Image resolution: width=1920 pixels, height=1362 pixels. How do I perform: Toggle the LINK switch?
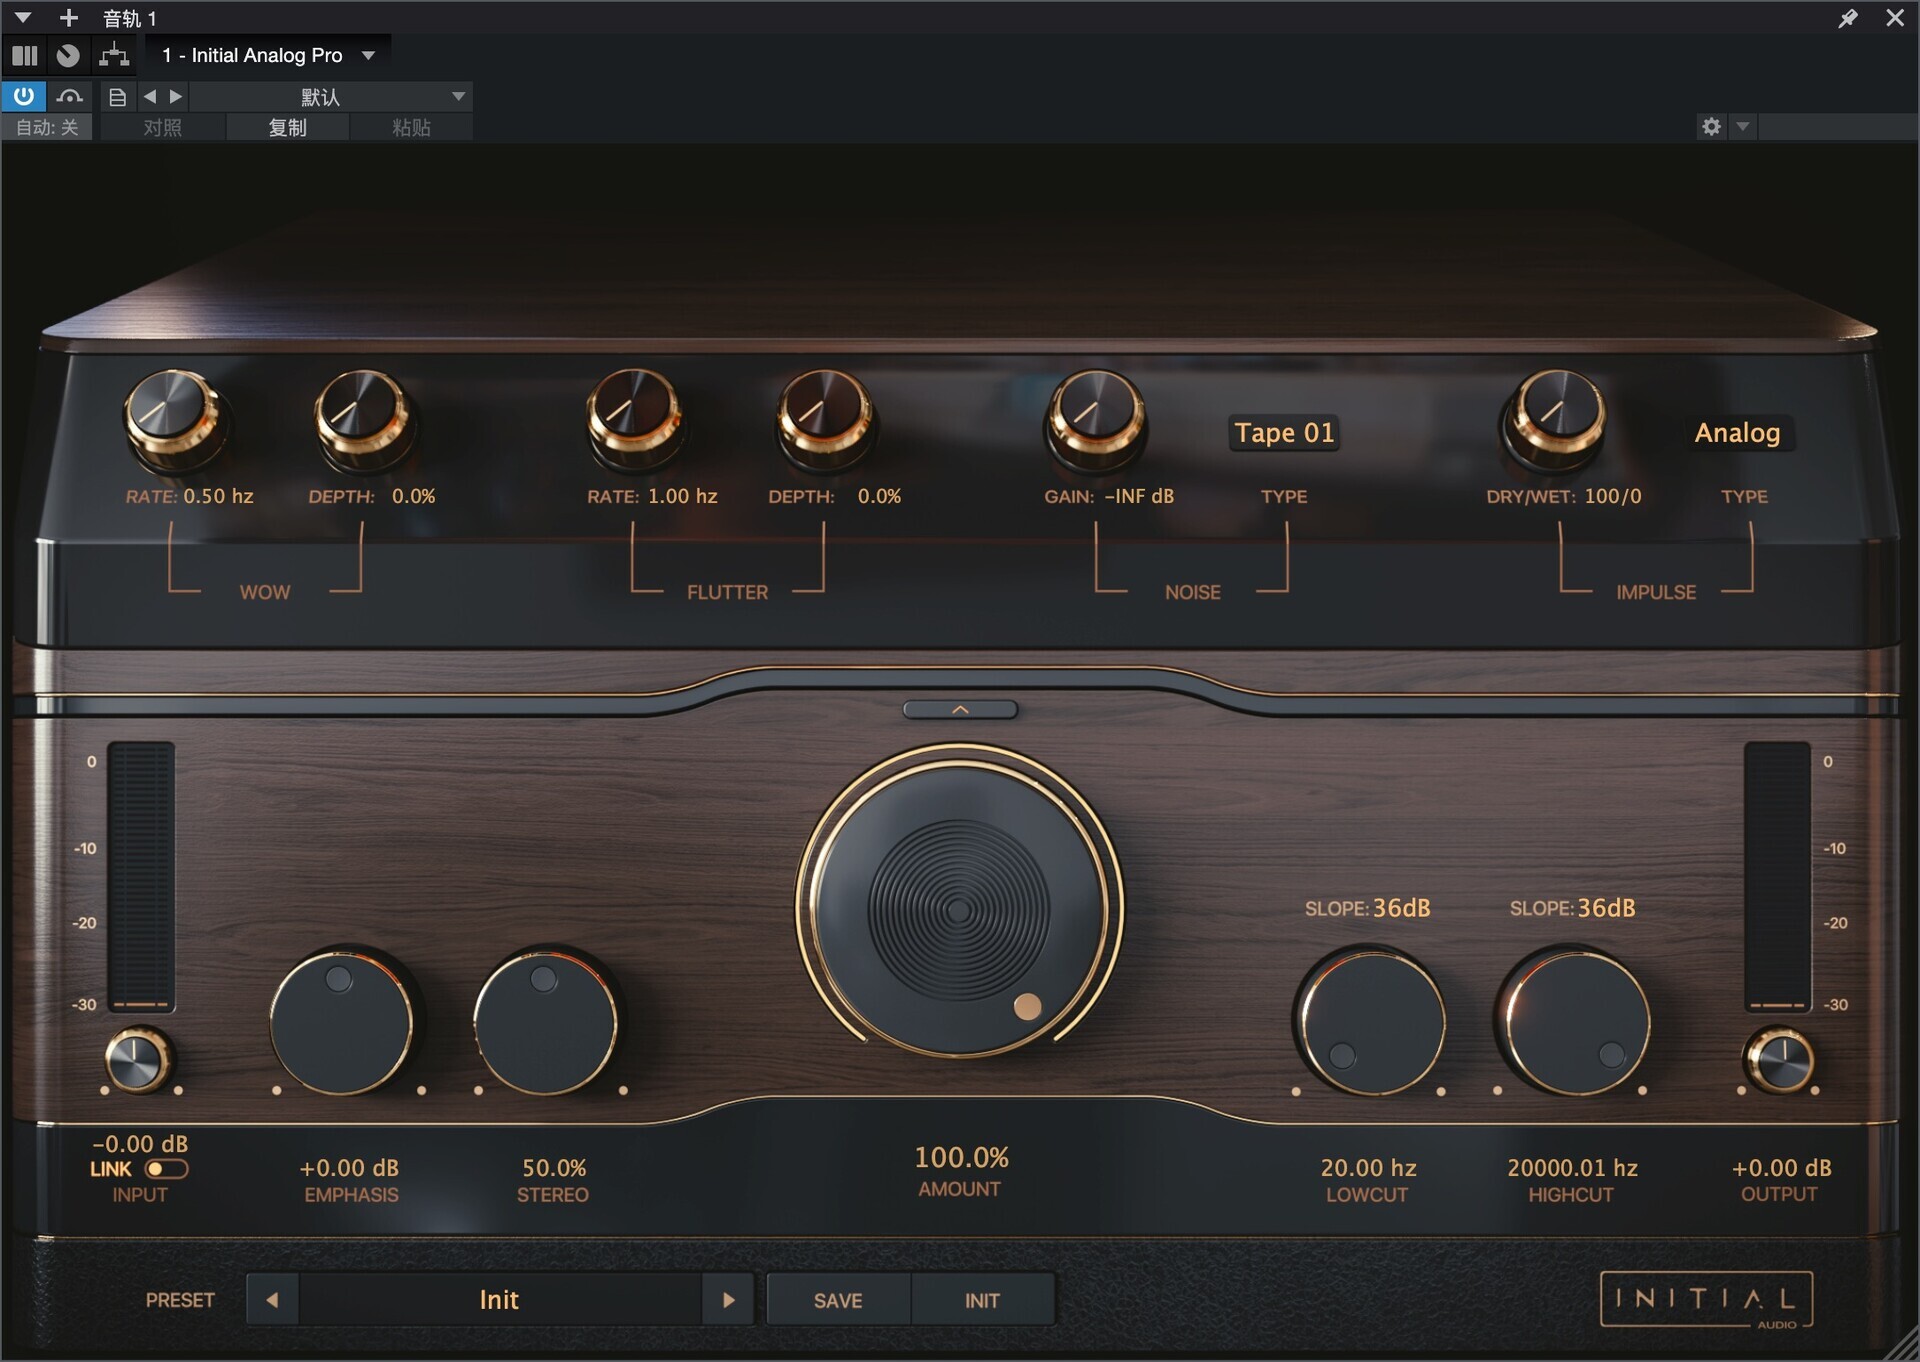[166, 1169]
